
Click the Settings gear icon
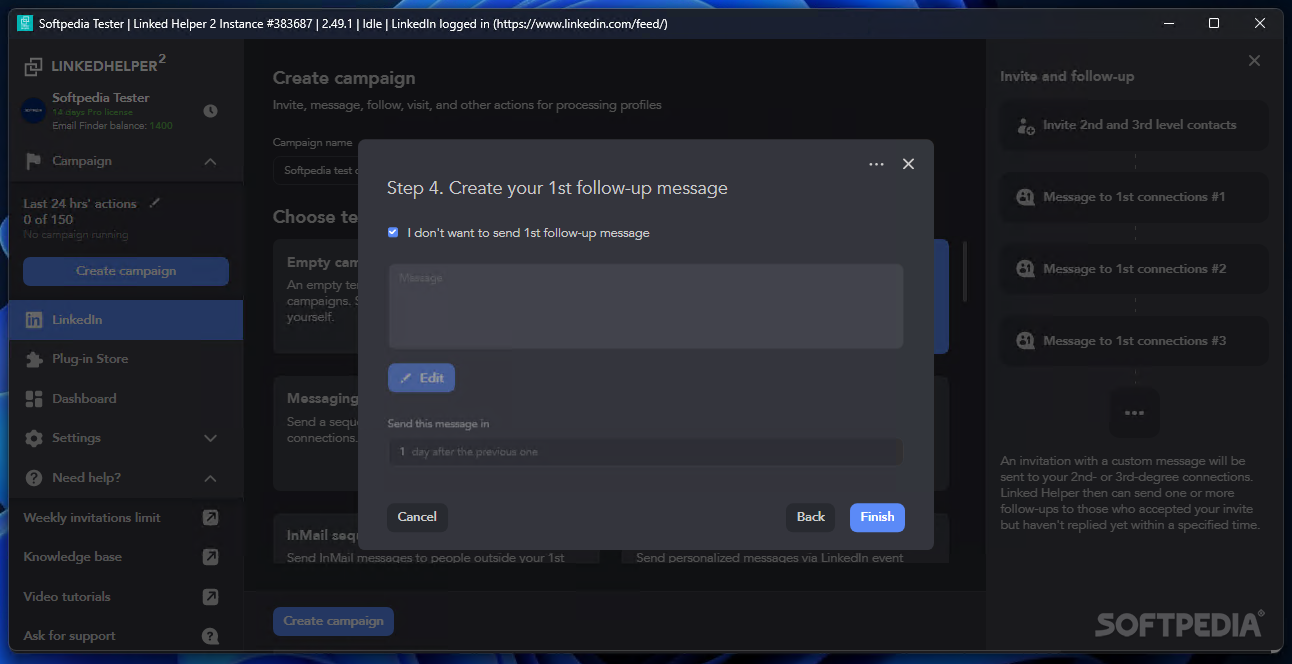pyautogui.click(x=34, y=438)
